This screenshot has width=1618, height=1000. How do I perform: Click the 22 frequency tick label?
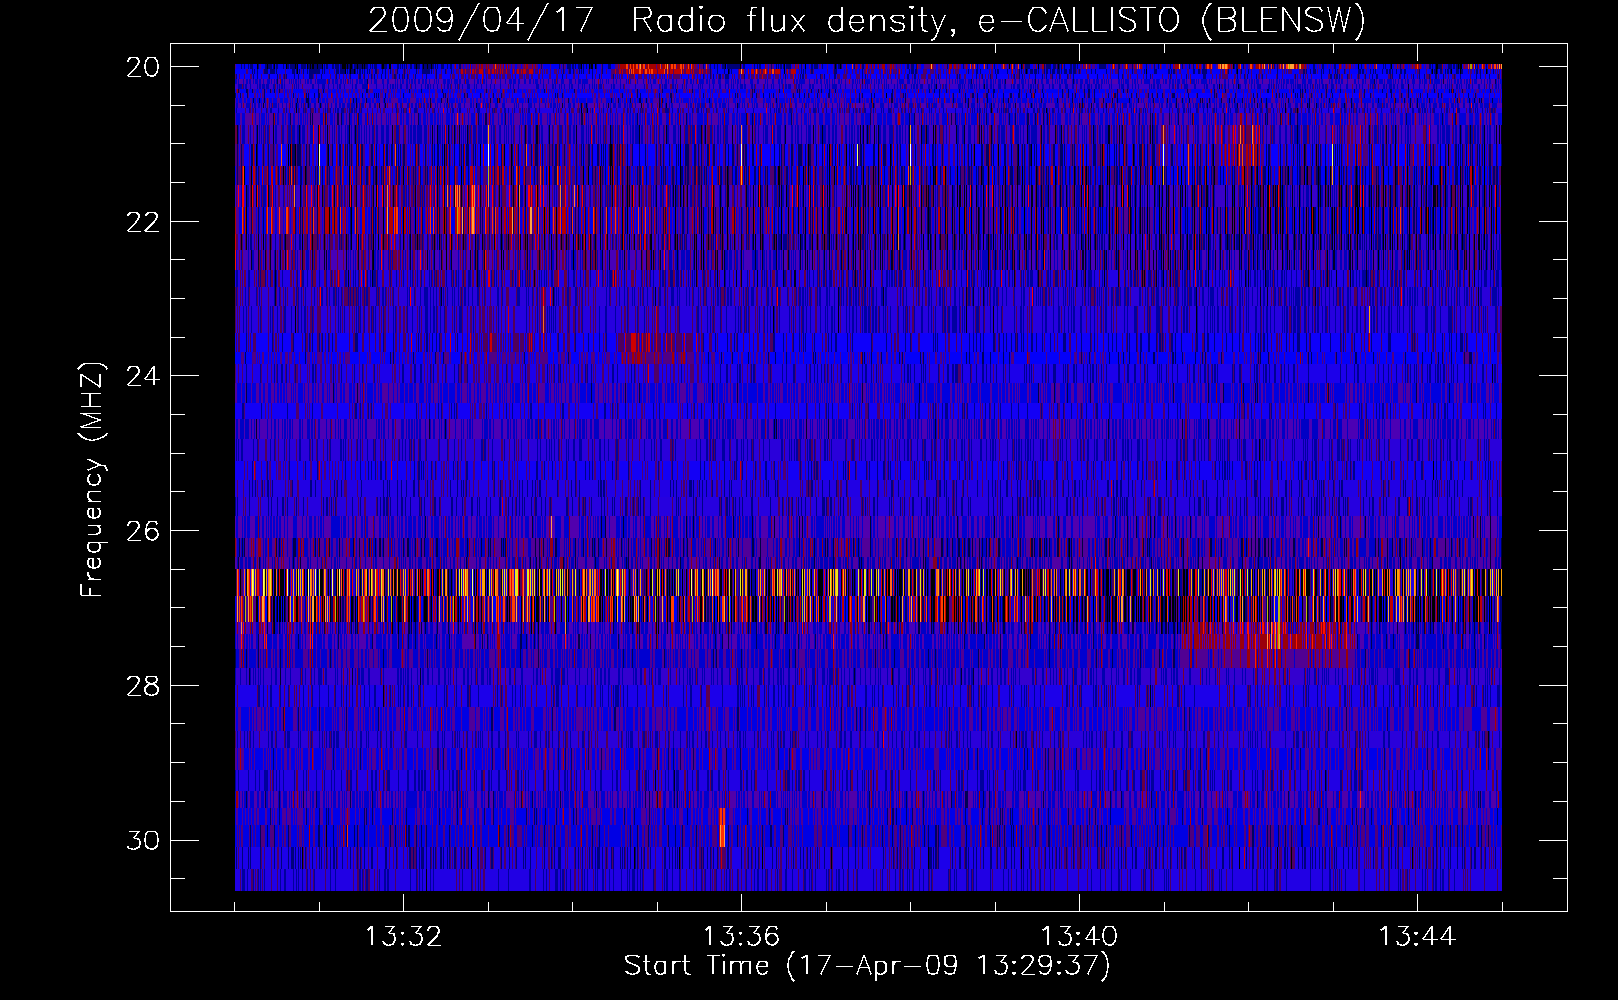coord(143,221)
